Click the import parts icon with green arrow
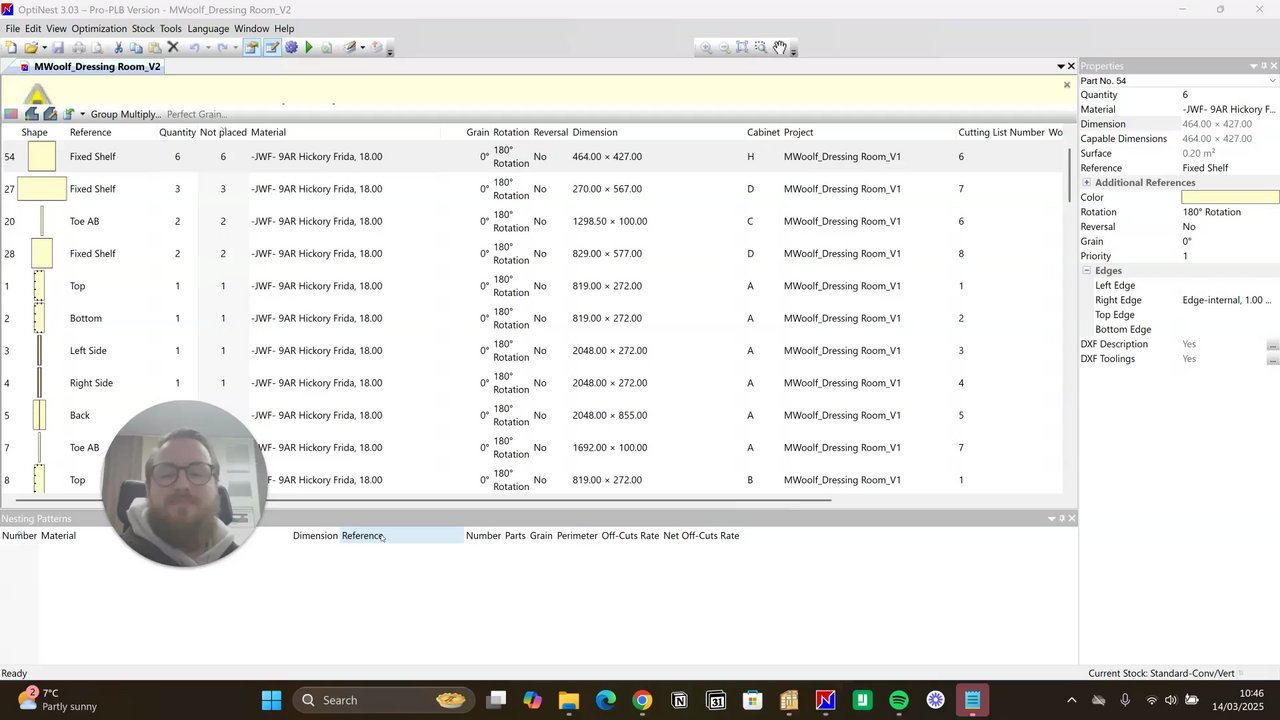Image resolution: width=1280 pixels, height=720 pixels. [68, 114]
